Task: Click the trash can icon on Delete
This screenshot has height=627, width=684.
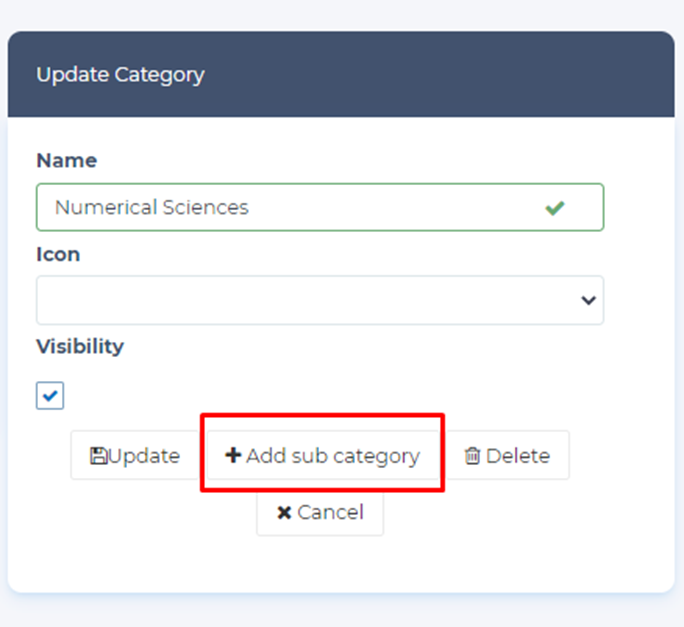Action: point(473,456)
